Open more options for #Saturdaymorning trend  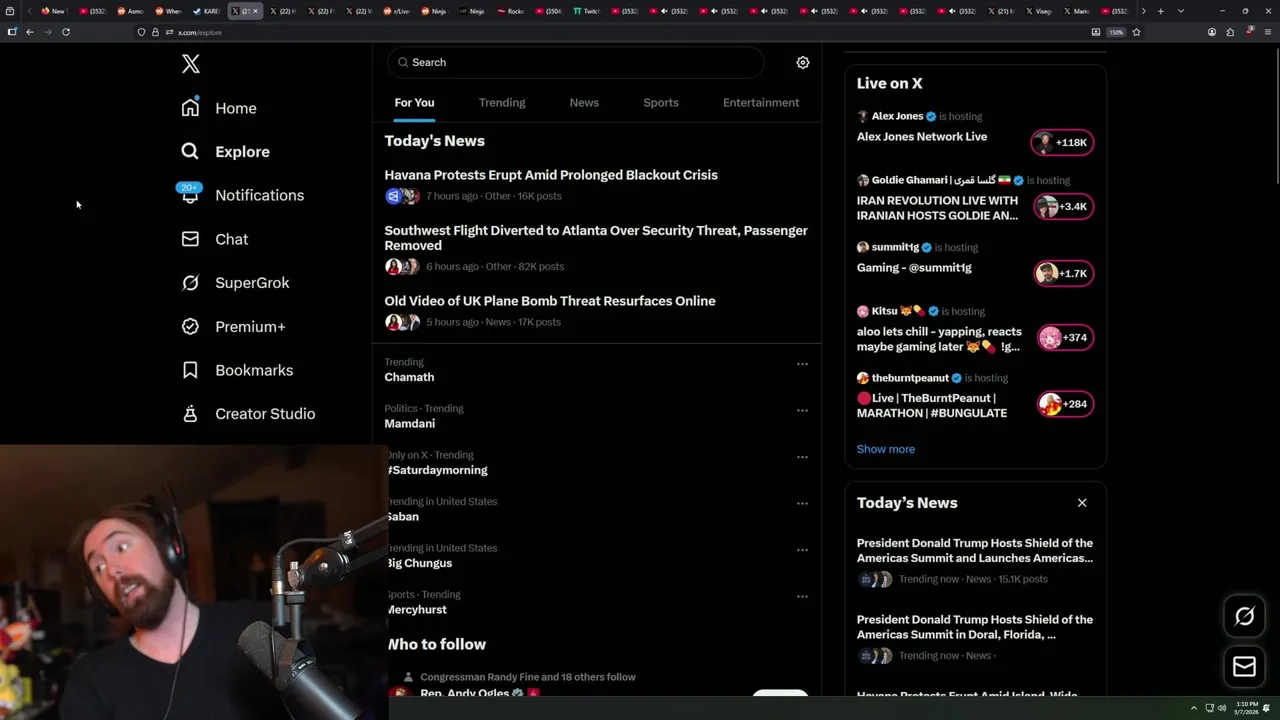click(x=802, y=457)
